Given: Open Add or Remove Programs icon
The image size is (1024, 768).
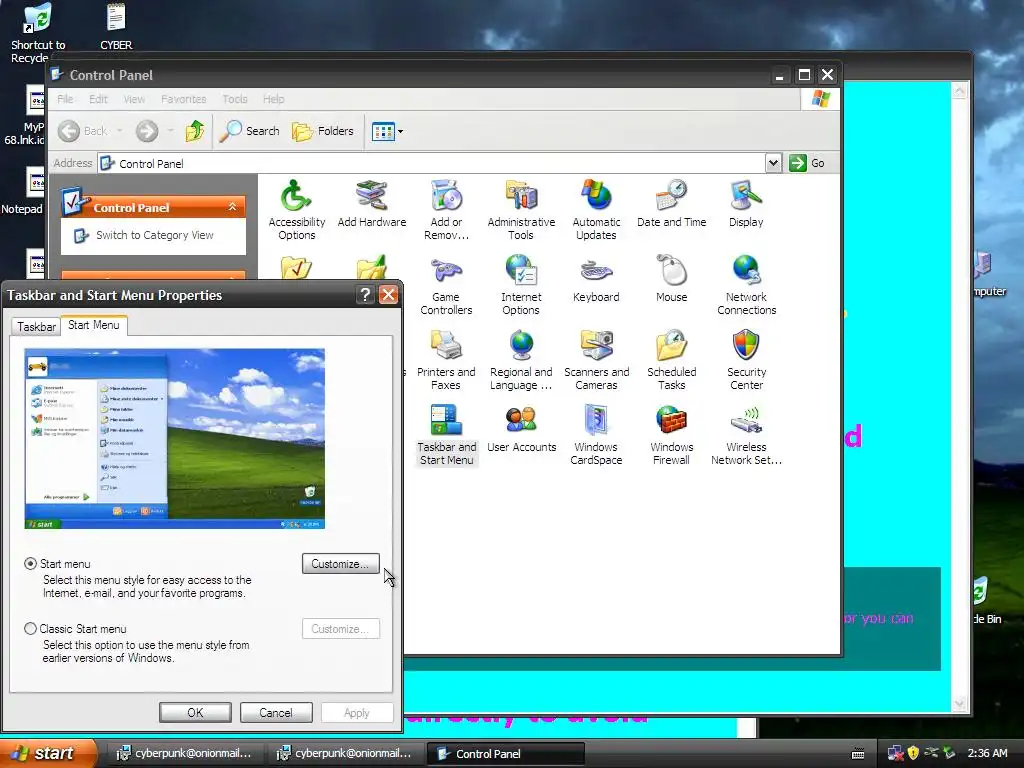Looking at the screenshot, I should pos(446,210).
